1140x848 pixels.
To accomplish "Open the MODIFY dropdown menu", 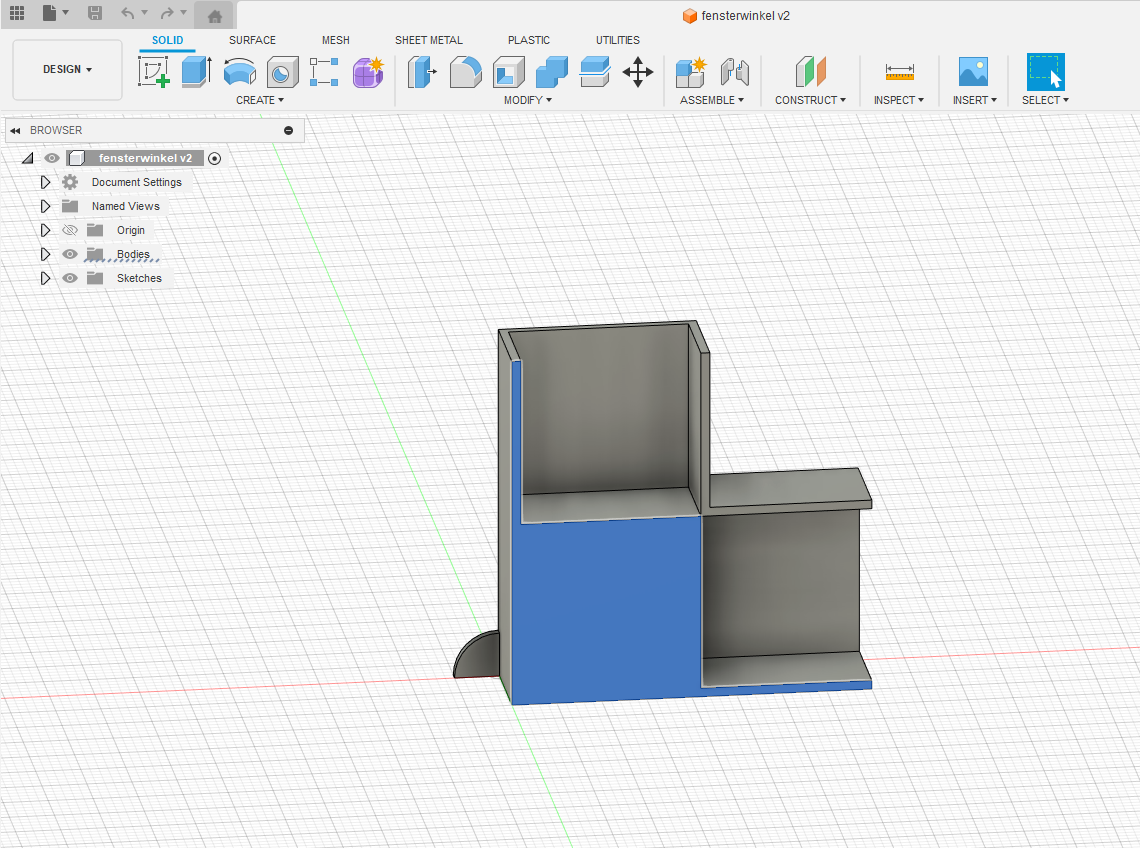I will tap(527, 100).
